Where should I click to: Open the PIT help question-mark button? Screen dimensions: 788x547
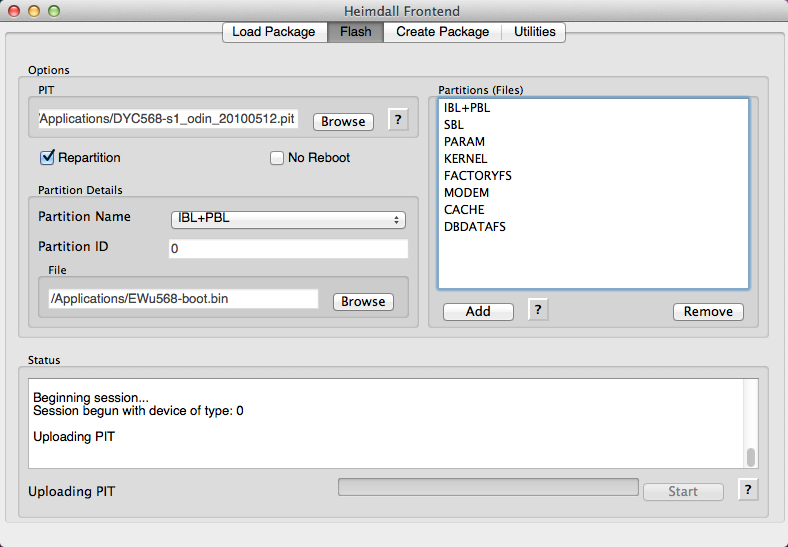[398, 120]
